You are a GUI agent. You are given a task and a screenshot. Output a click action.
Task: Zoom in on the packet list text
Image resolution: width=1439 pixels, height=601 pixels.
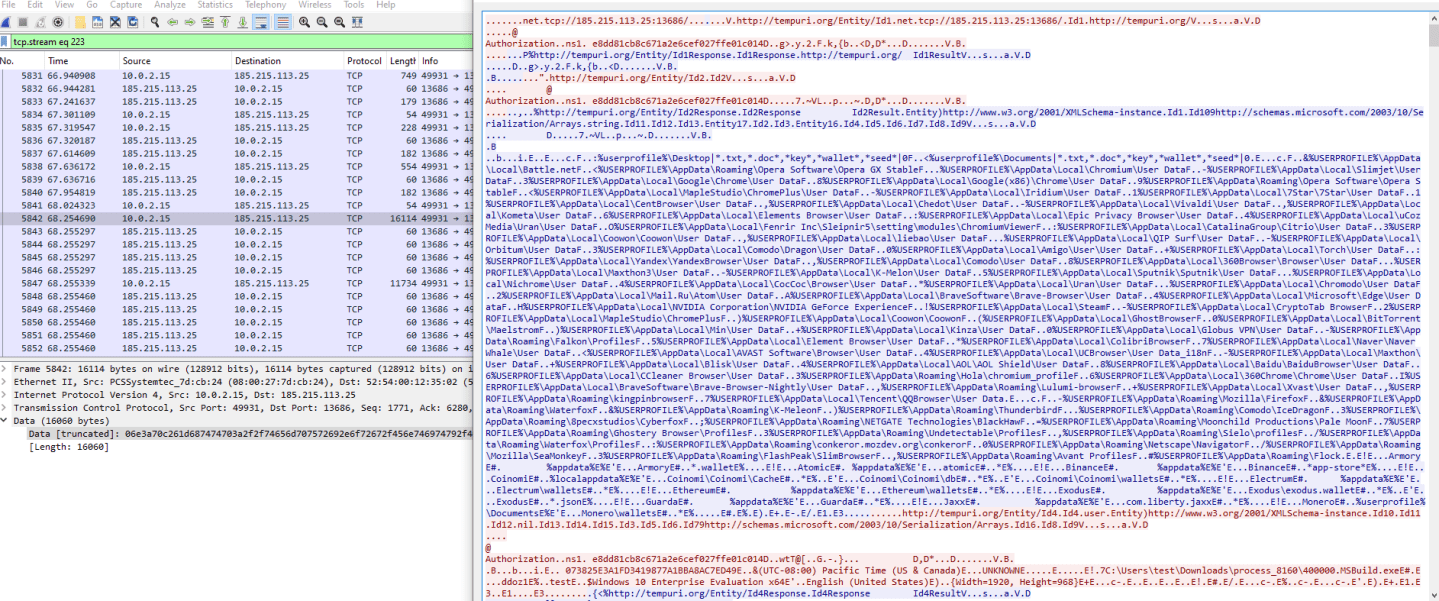pyautogui.click(x=302, y=26)
